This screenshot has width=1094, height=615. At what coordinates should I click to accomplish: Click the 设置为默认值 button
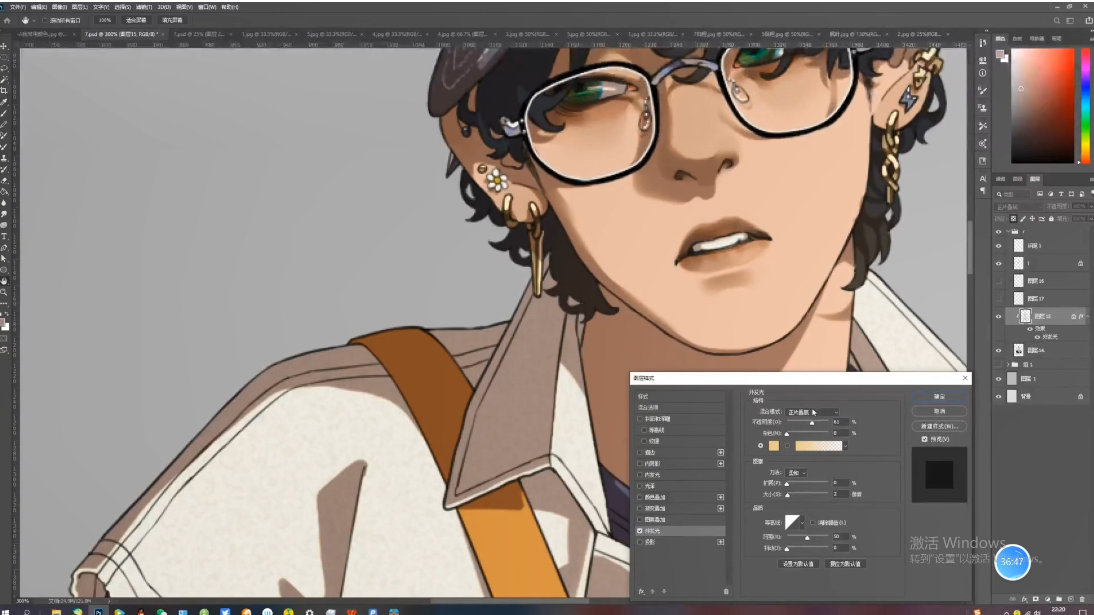[798, 564]
